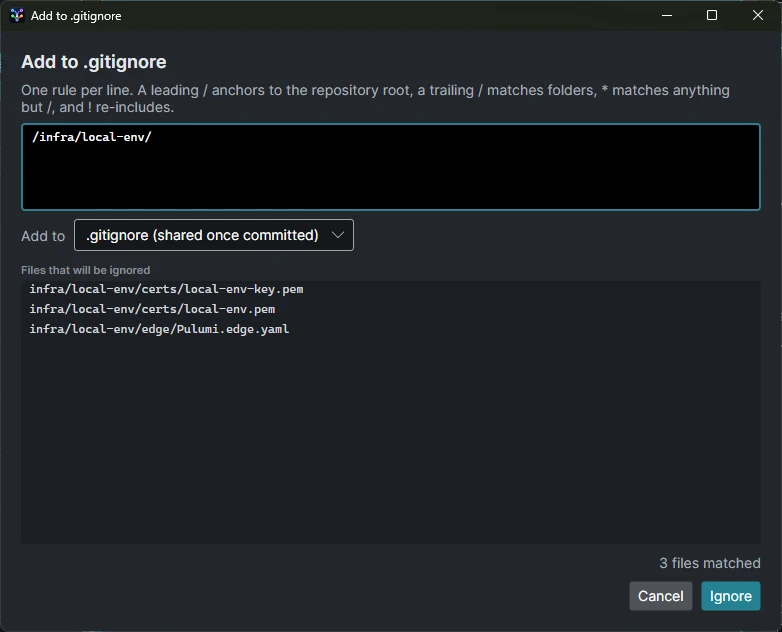Select the certs/local-env.pem file row
This screenshot has height=632, width=782.
[x=391, y=309]
